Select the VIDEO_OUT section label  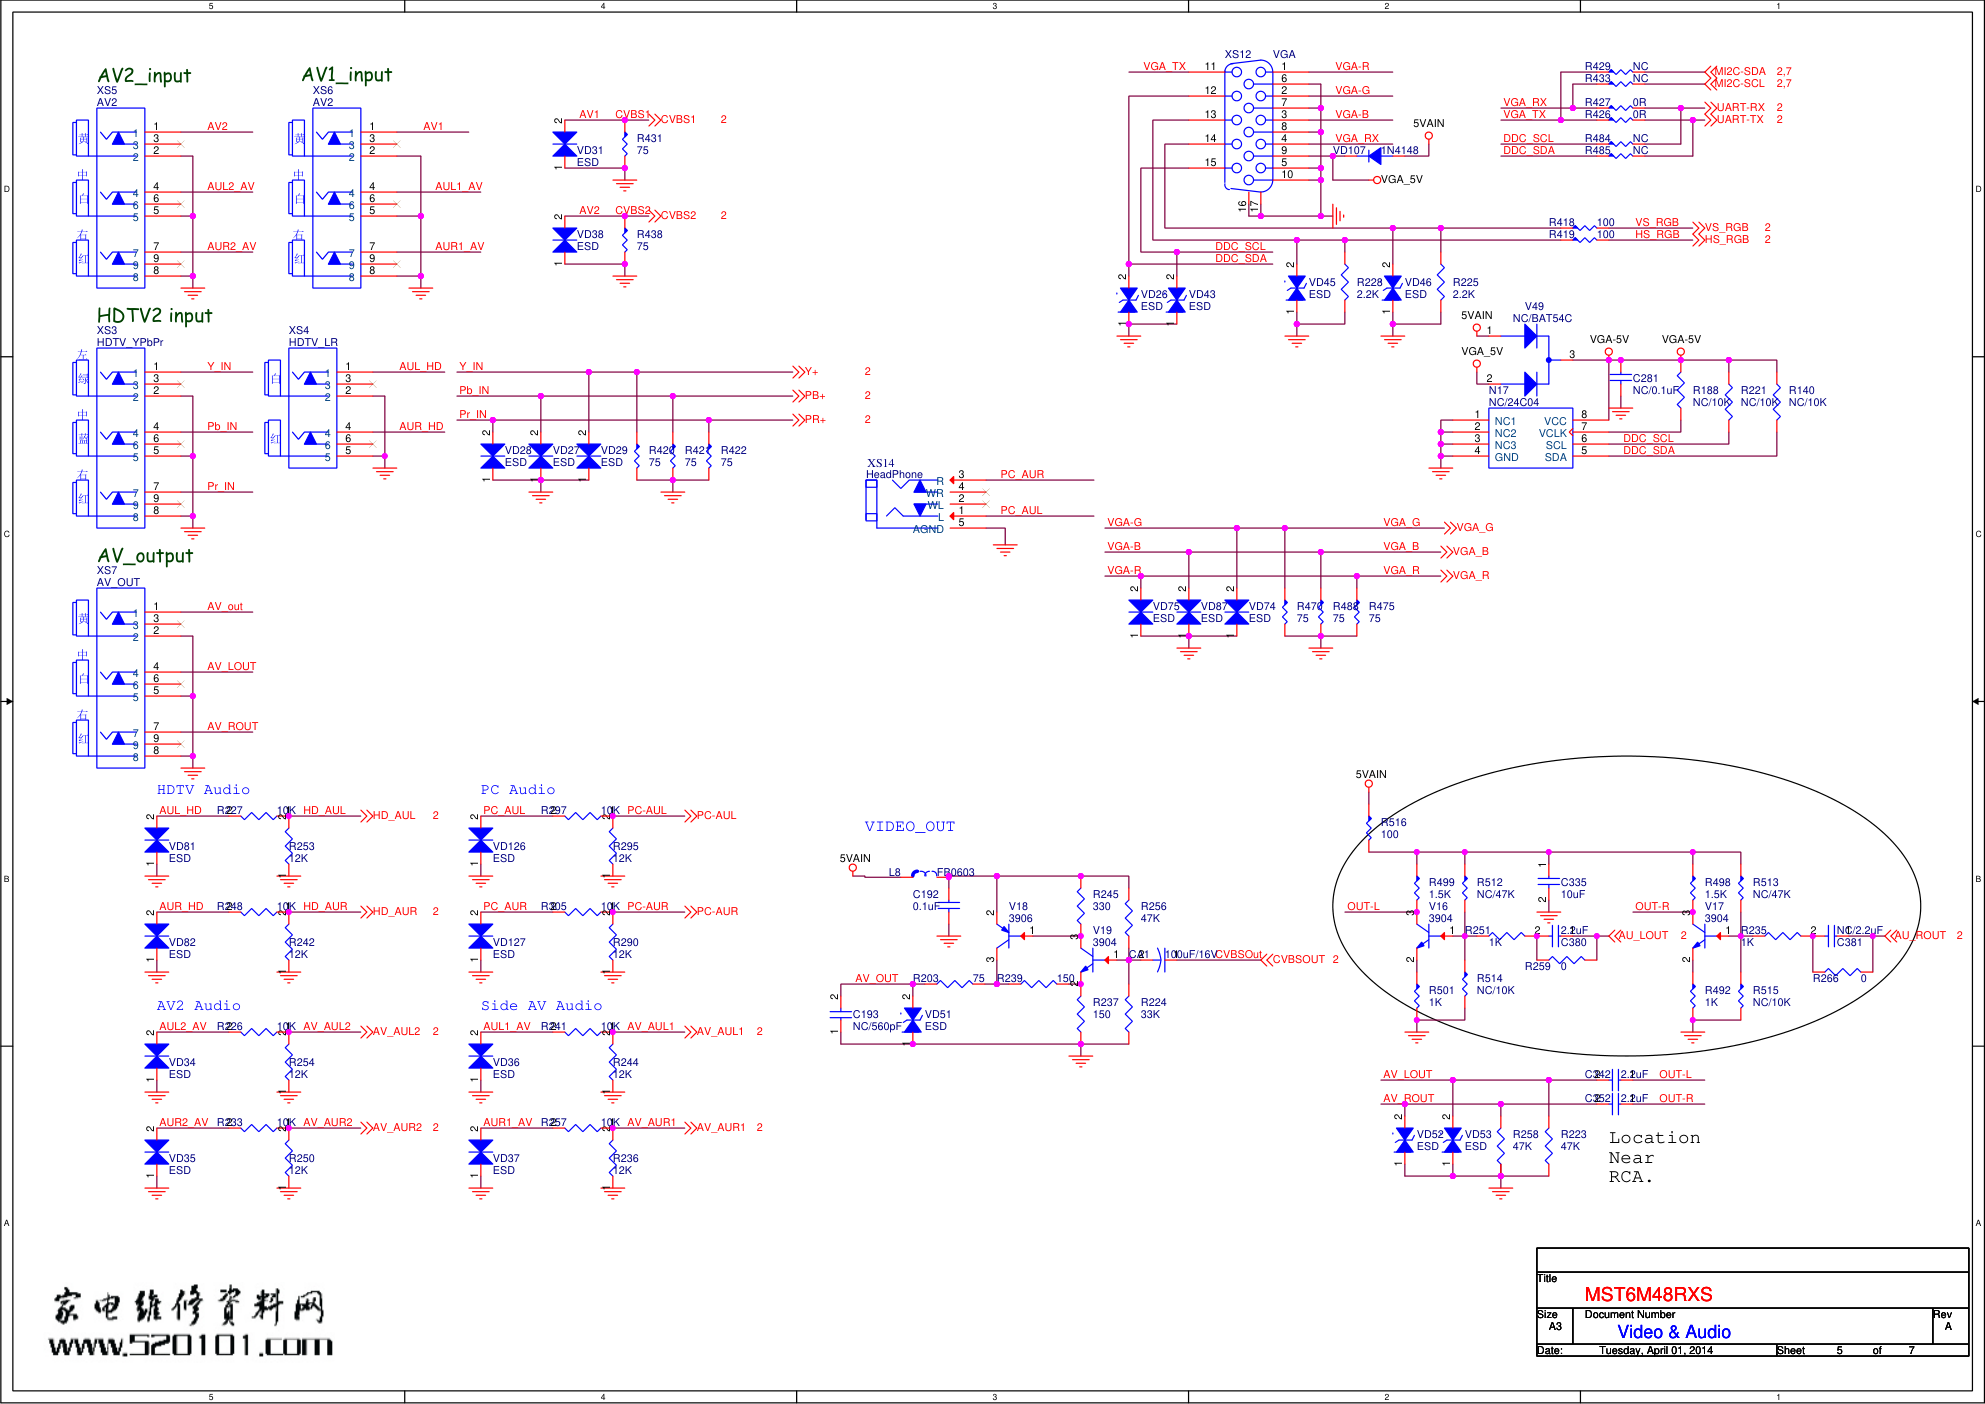point(909,827)
